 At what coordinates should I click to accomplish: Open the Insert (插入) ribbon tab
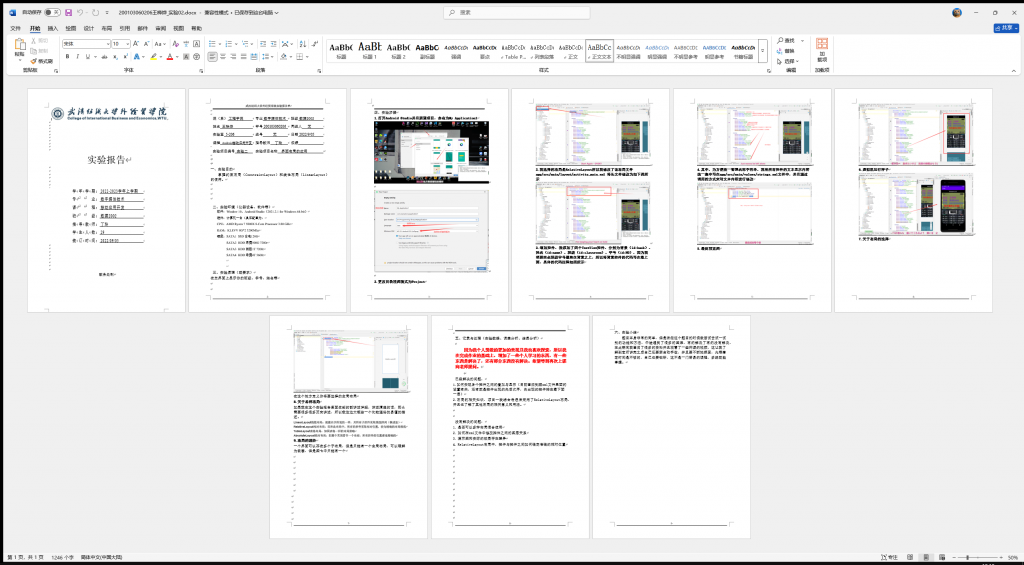coord(53,29)
